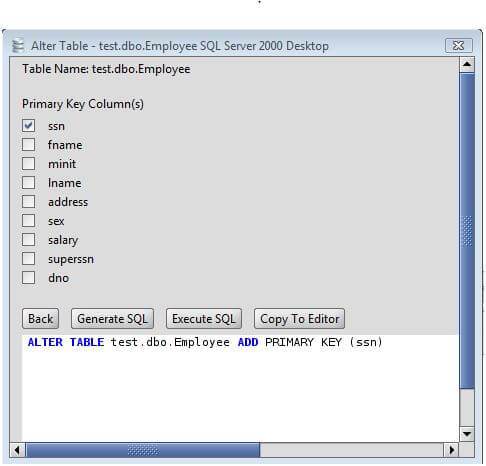
Task: Select the address column checkbox
Action: coord(28,202)
